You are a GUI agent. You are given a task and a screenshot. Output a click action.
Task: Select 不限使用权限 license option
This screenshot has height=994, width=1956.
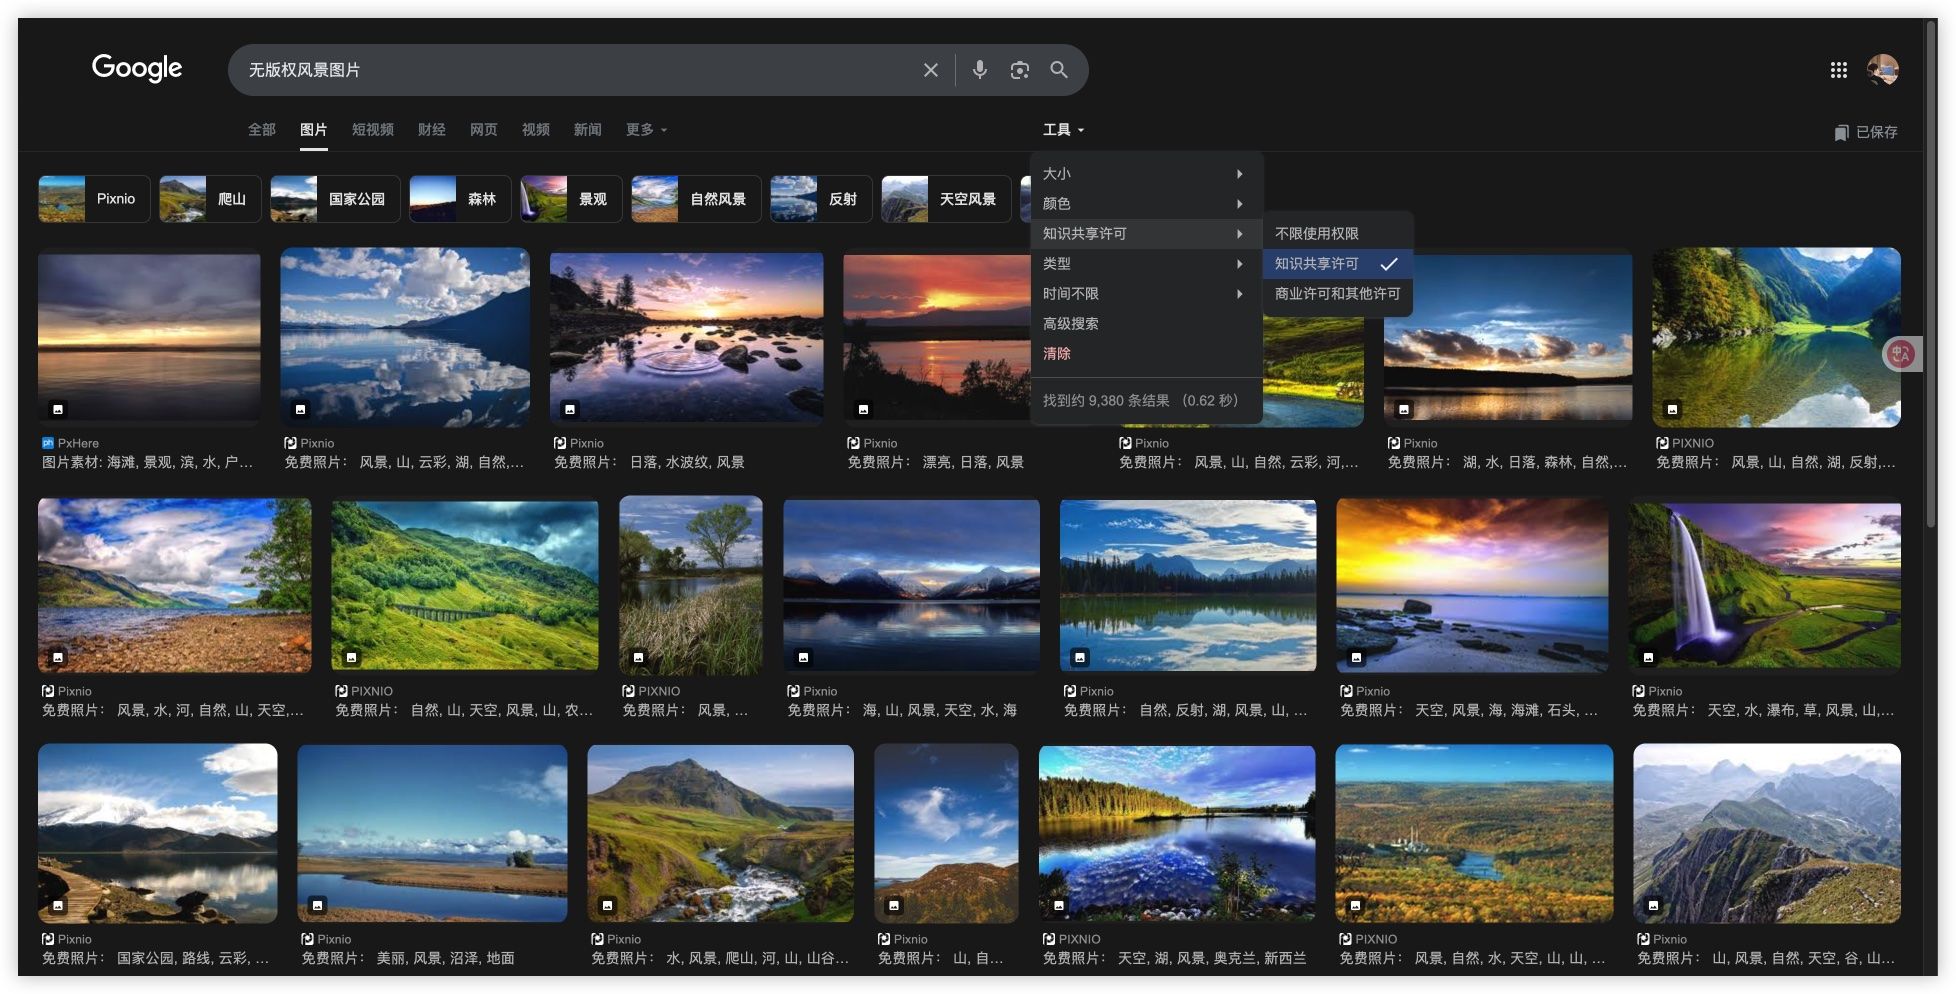coord(1316,233)
